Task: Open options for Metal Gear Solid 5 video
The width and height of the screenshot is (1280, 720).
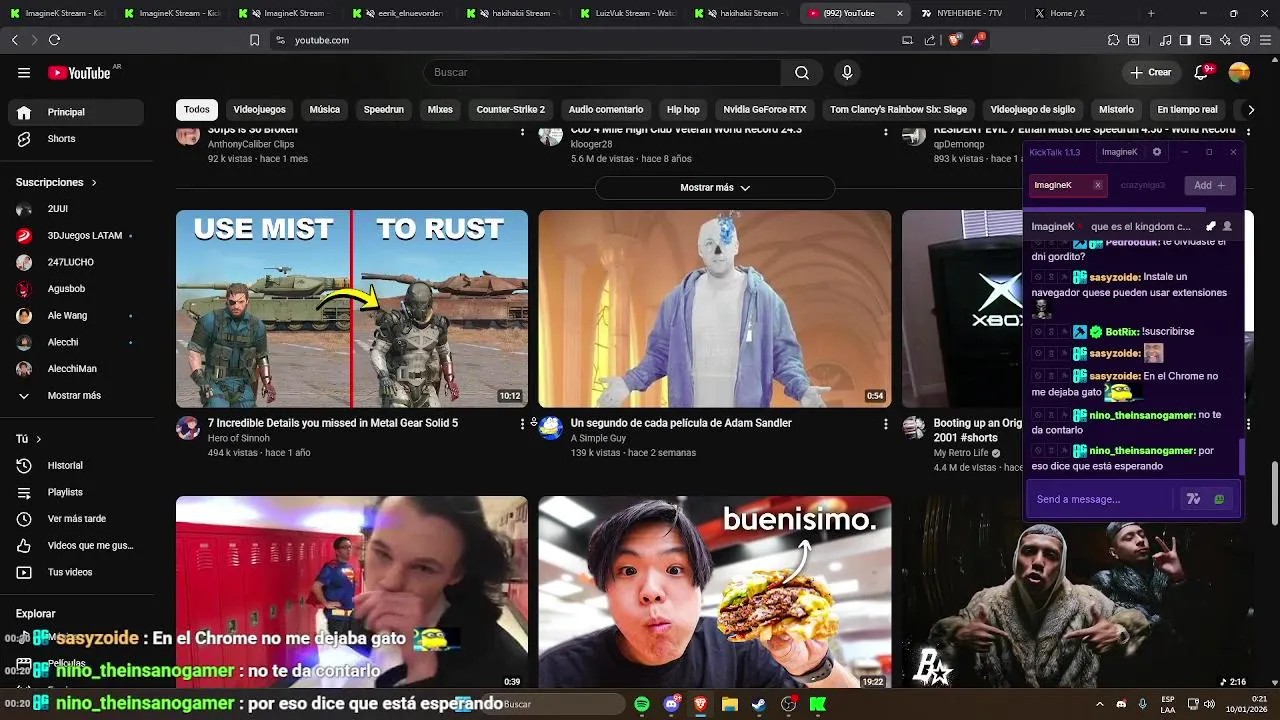Action: [x=522, y=424]
